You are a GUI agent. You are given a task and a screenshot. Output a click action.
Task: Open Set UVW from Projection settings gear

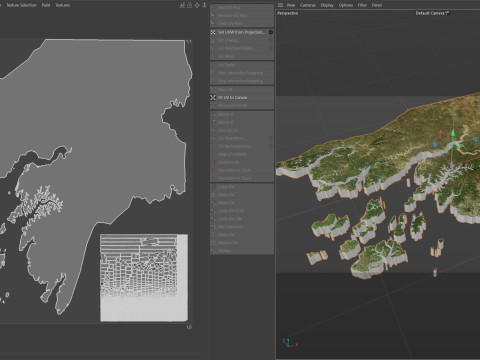(271, 32)
